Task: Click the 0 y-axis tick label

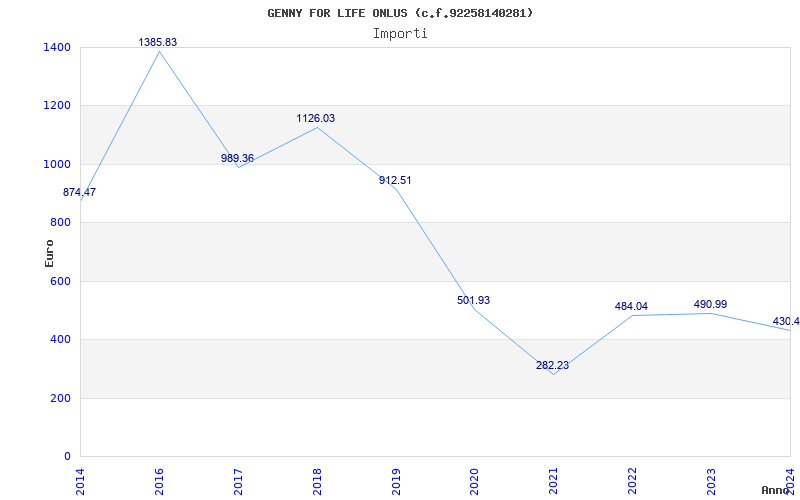Action: click(x=67, y=456)
